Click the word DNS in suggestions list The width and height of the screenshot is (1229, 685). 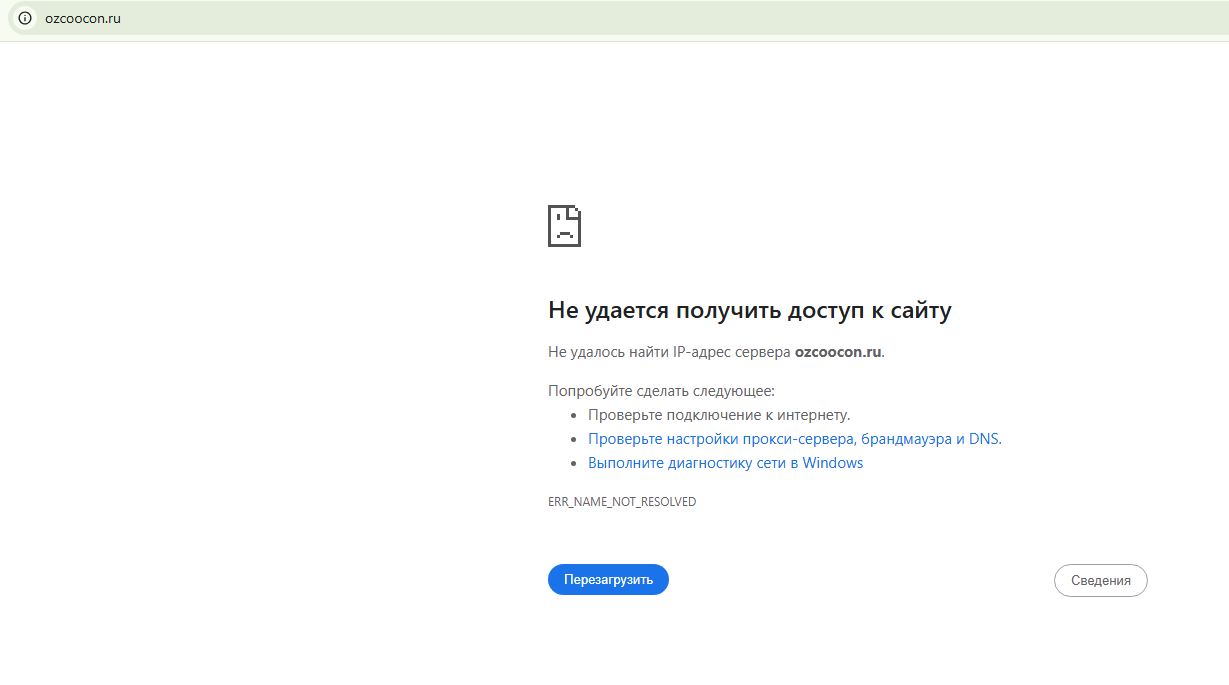point(983,439)
